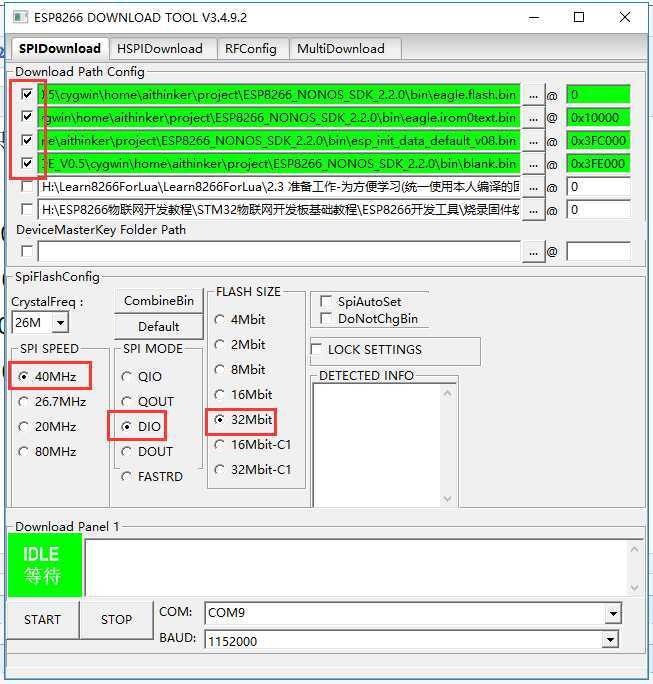Browse for DeviceMasterKey folder
The width and height of the screenshot is (653, 684).
coord(533,252)
